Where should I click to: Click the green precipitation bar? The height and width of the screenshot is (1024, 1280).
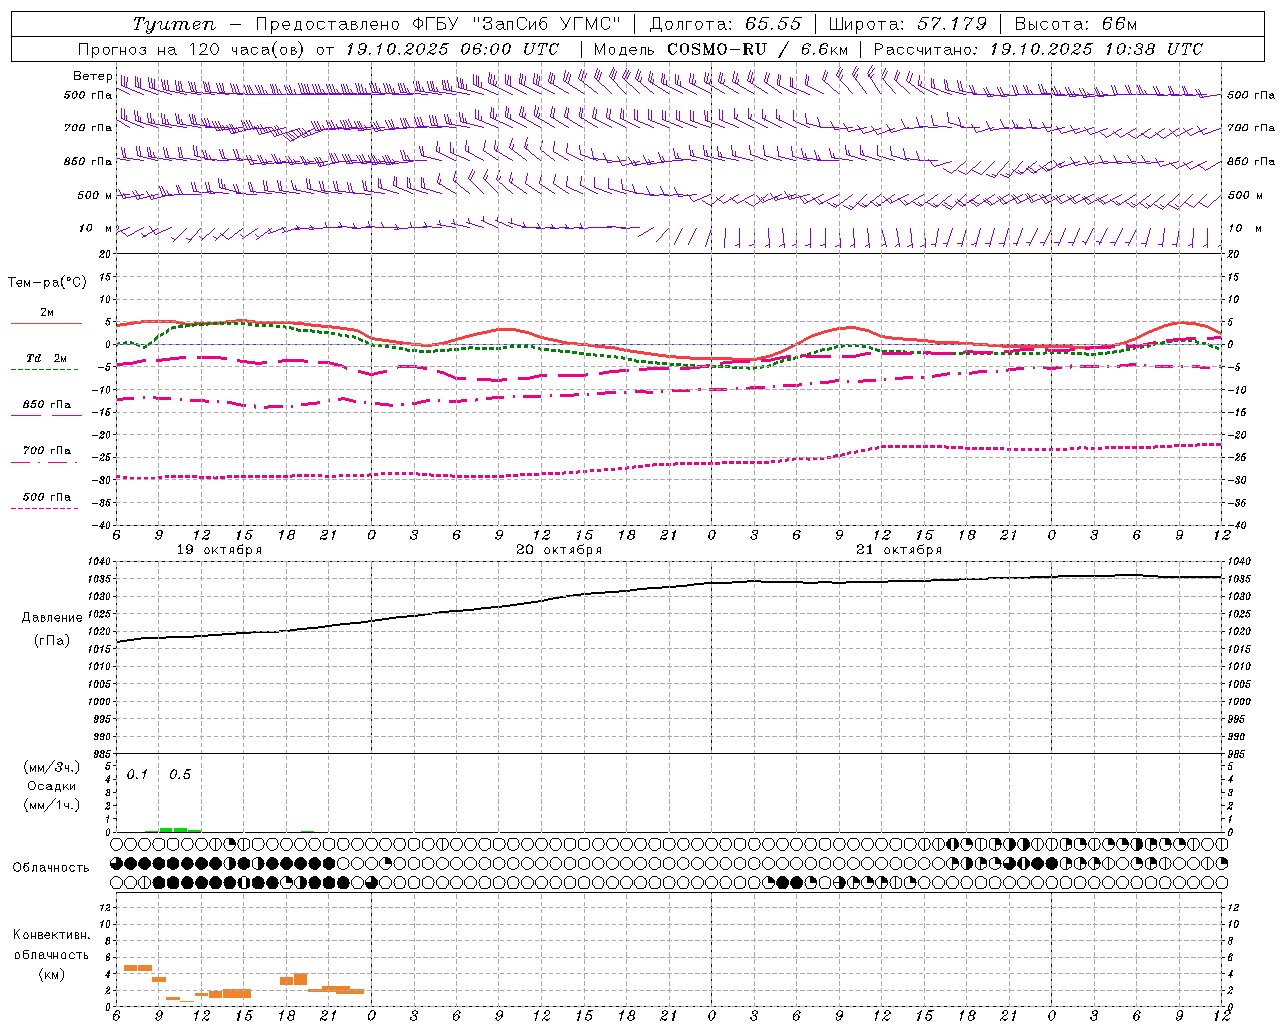pos(180,829)
